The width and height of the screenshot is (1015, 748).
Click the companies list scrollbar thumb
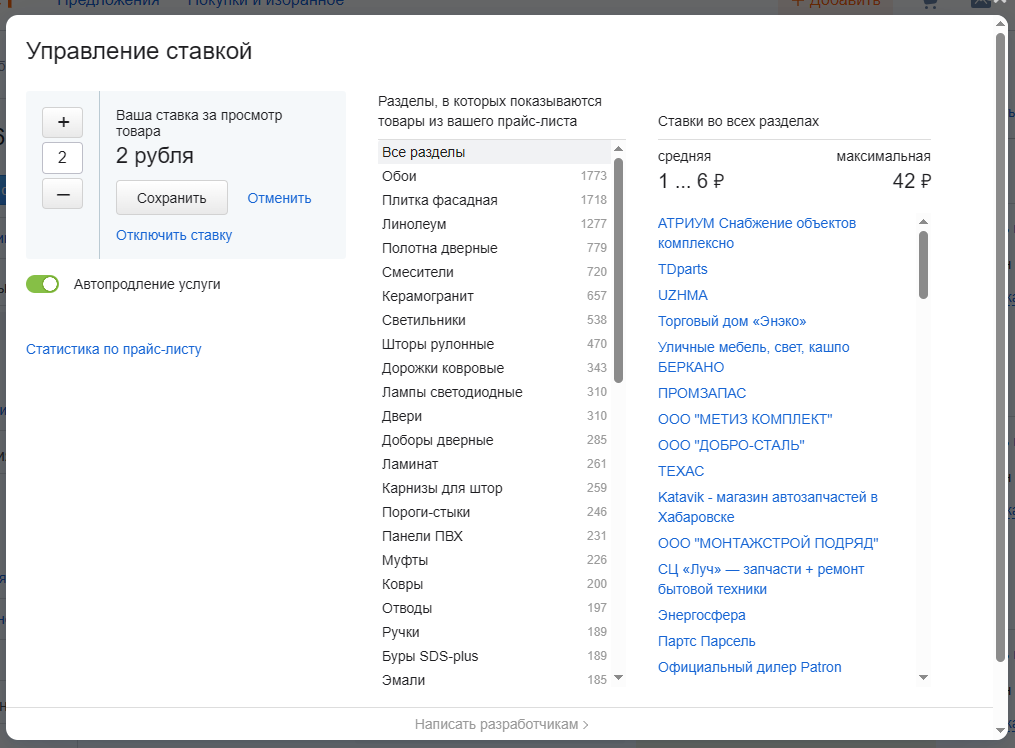(923, 265)
